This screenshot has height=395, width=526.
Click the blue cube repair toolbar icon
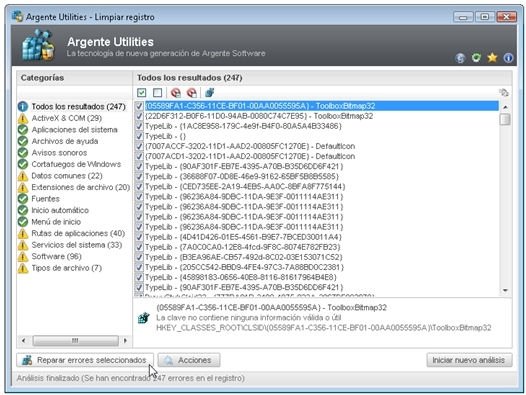tap(210, 92)
